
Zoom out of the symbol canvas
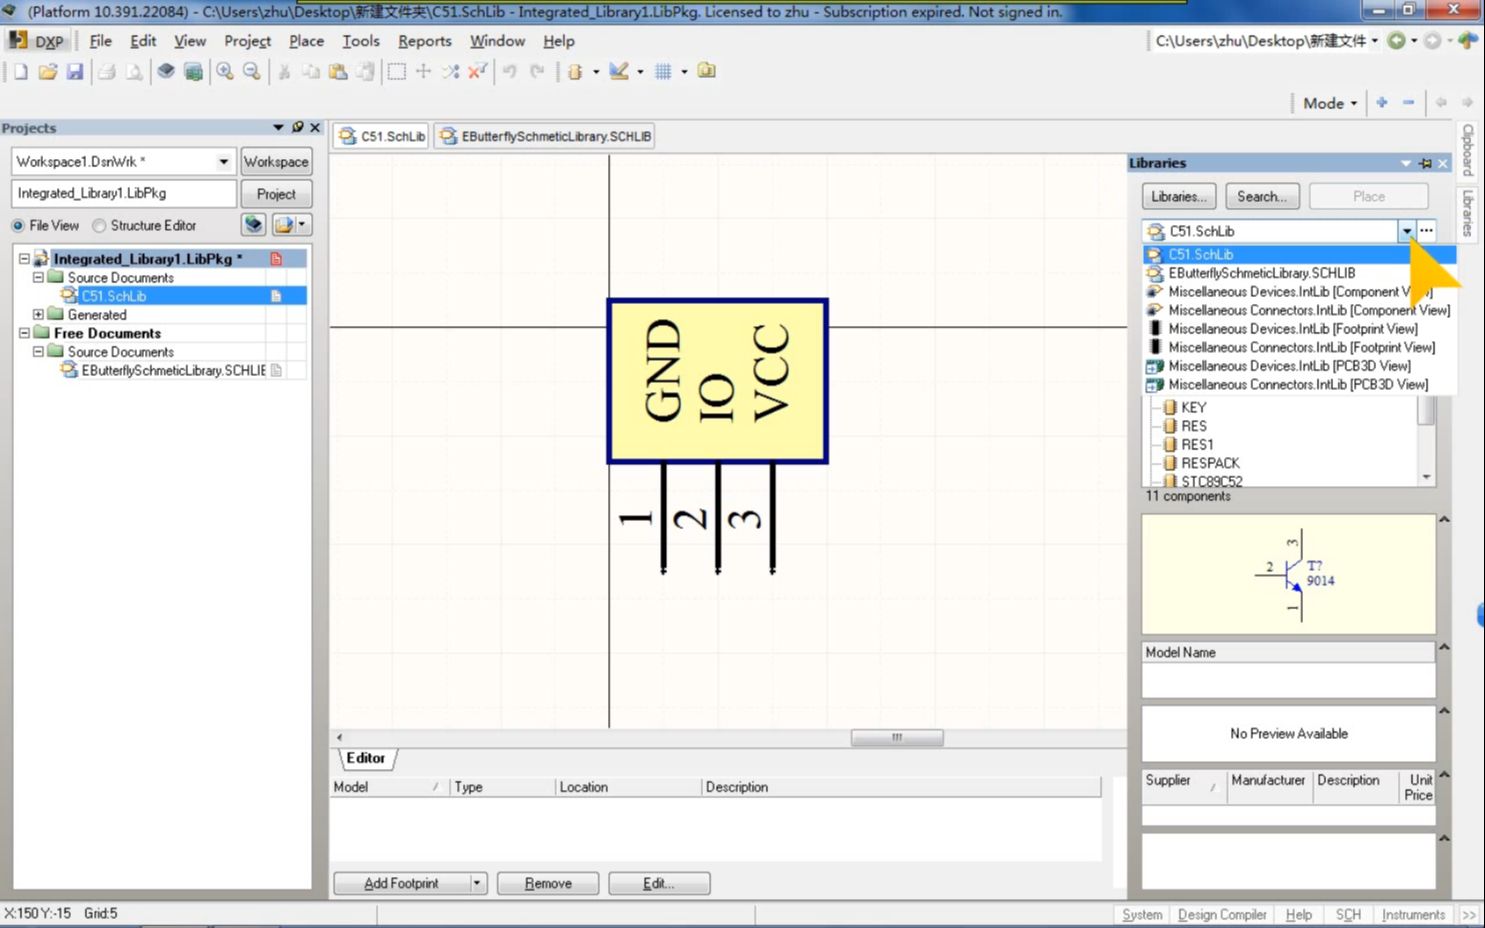coord(252,72)
